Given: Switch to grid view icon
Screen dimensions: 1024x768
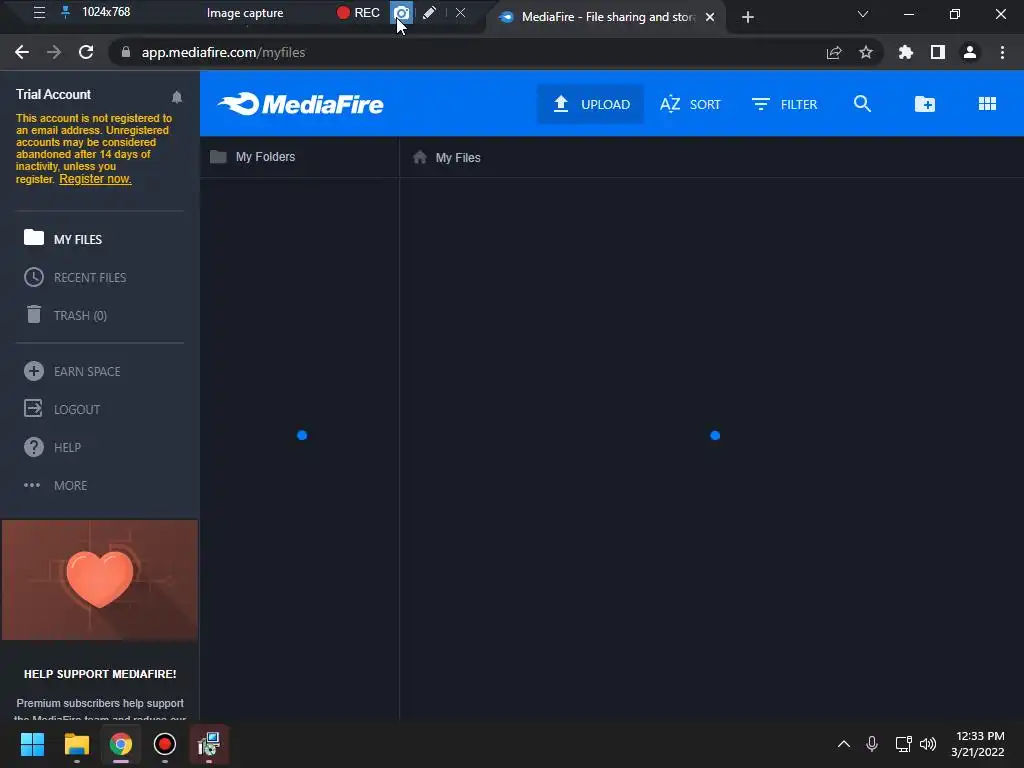Looking at the screenshot, I should click(x=987, y=104).
